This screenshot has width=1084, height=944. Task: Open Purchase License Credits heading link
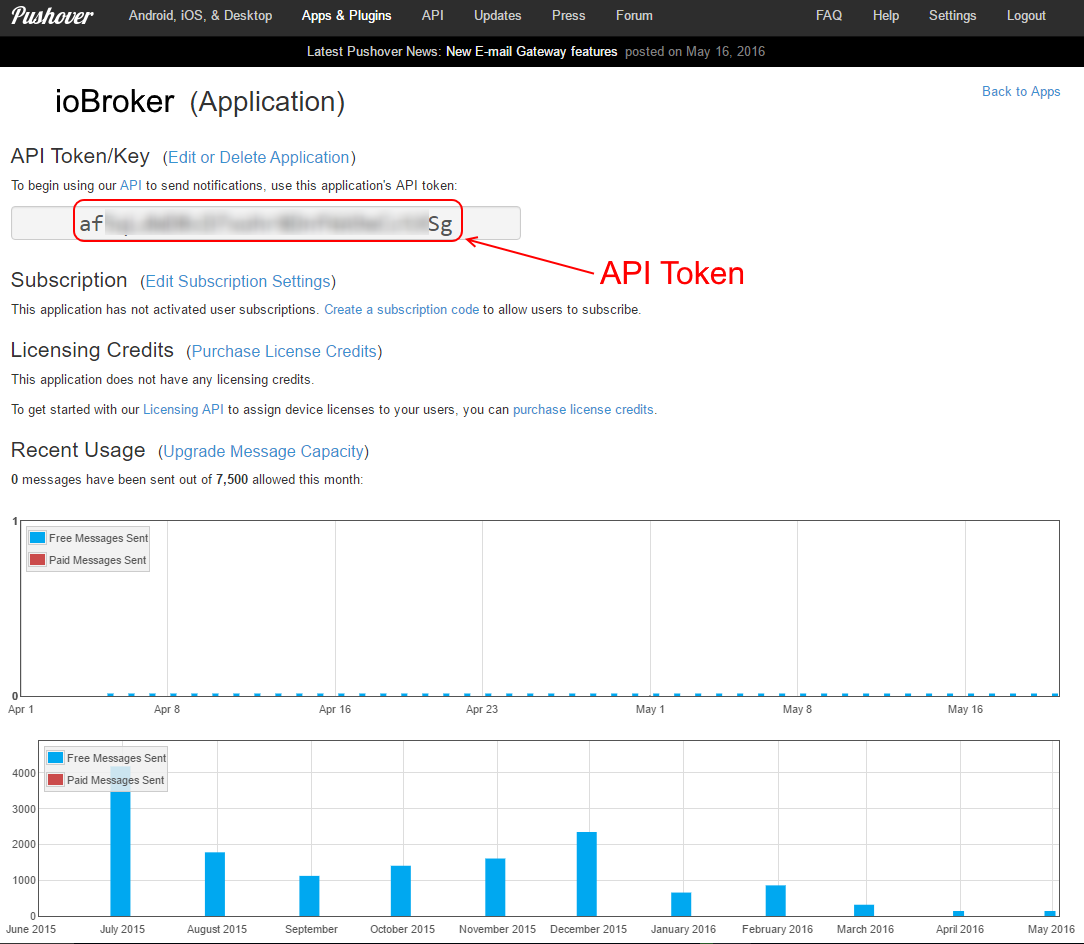pyautogui.click(x=284, y=351)
